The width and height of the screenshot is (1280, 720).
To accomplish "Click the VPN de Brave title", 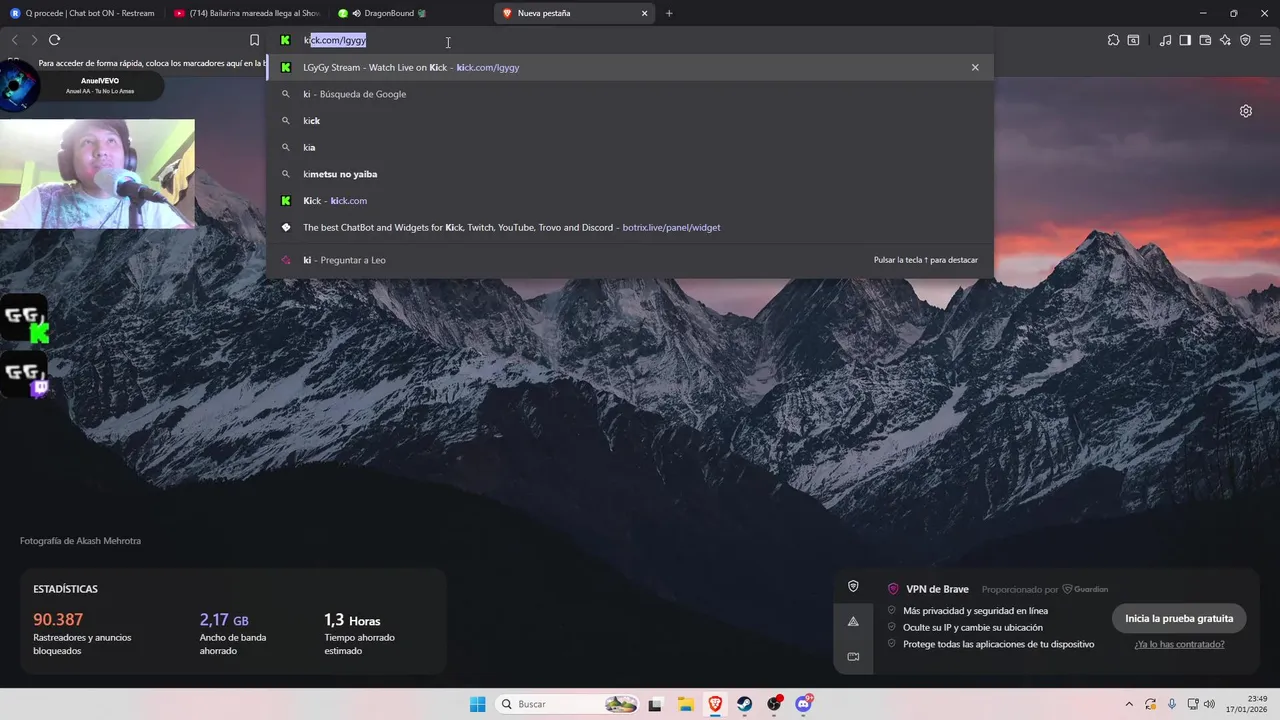I will click(x=939, y=589).
